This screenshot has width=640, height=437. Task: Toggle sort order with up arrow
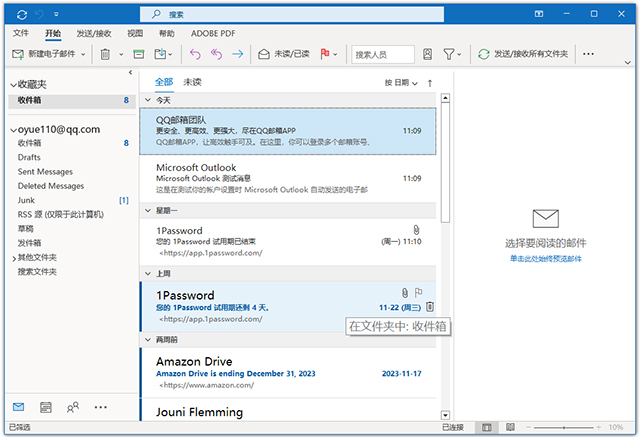pyautogui.click(x=430, y=83)
